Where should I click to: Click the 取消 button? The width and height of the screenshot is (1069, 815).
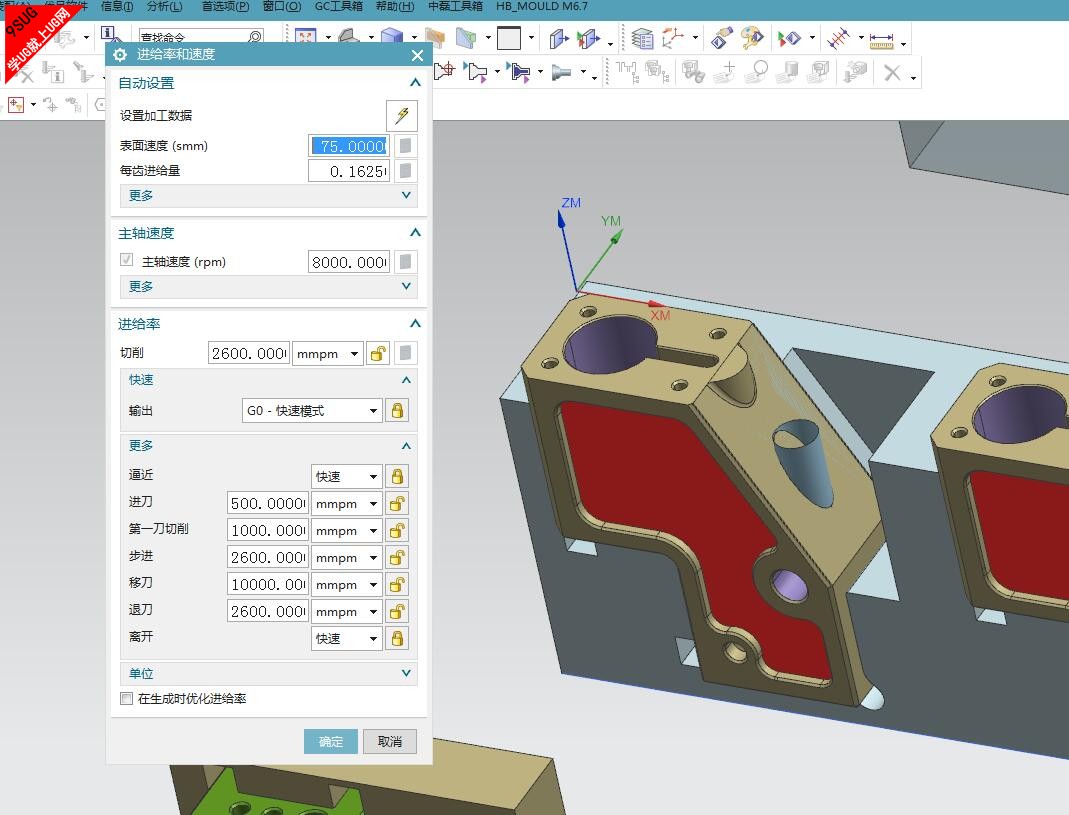[x=389, y=741]
